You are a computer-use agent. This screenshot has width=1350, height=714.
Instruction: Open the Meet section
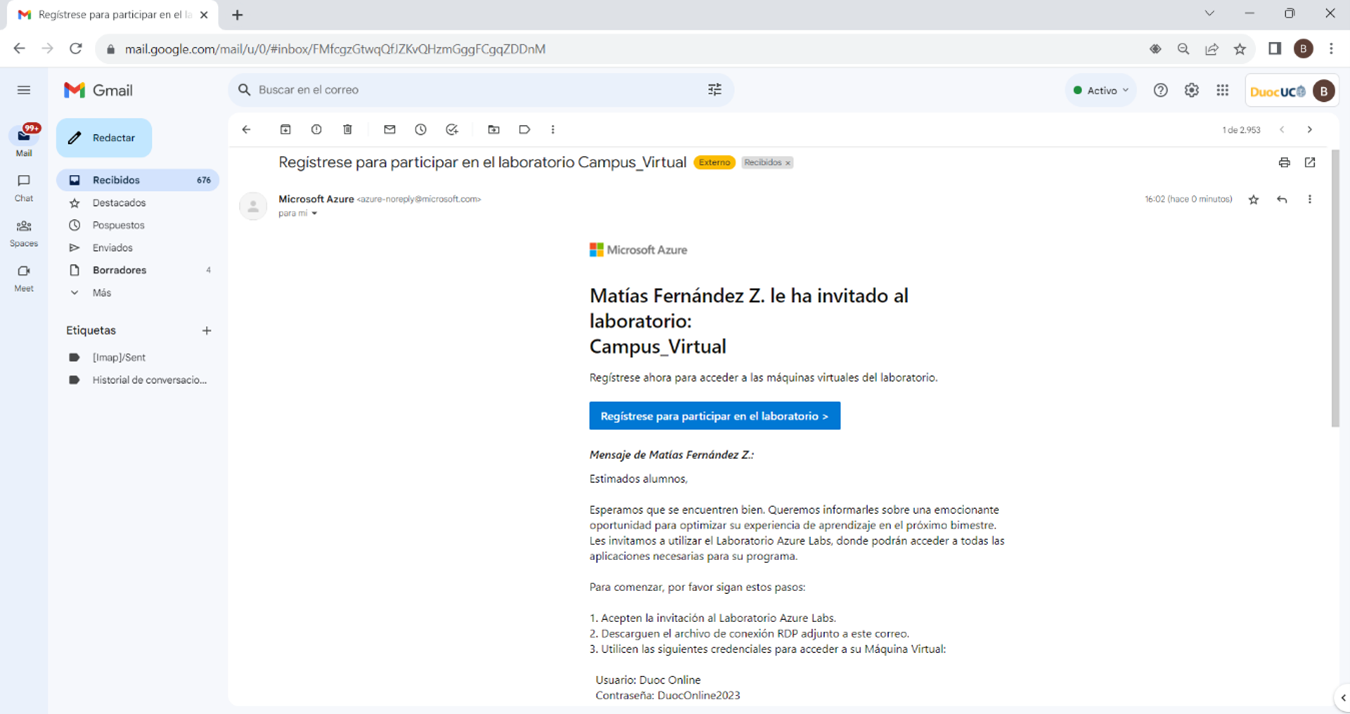tap(24, 278)
